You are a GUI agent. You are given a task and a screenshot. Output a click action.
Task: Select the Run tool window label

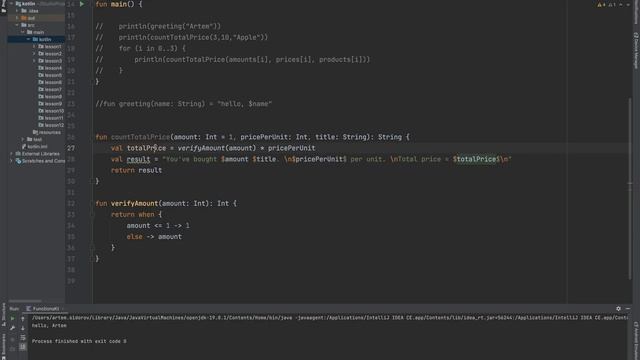(x=14, y=309)
